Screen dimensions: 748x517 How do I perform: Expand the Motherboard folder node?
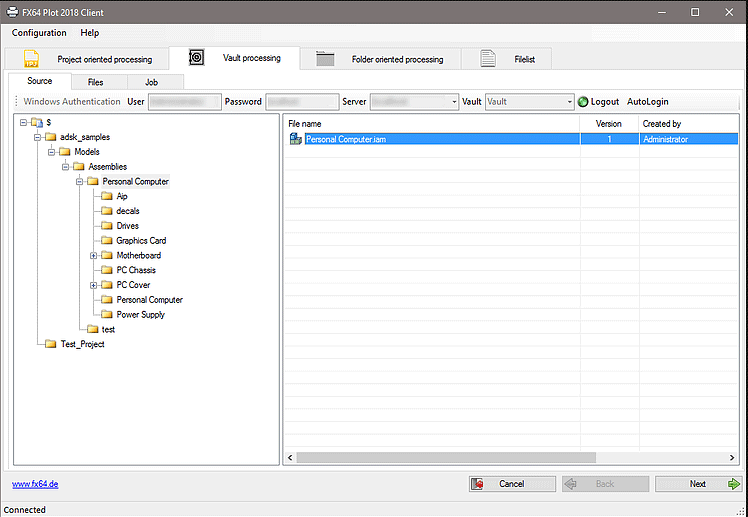[93, 255]
